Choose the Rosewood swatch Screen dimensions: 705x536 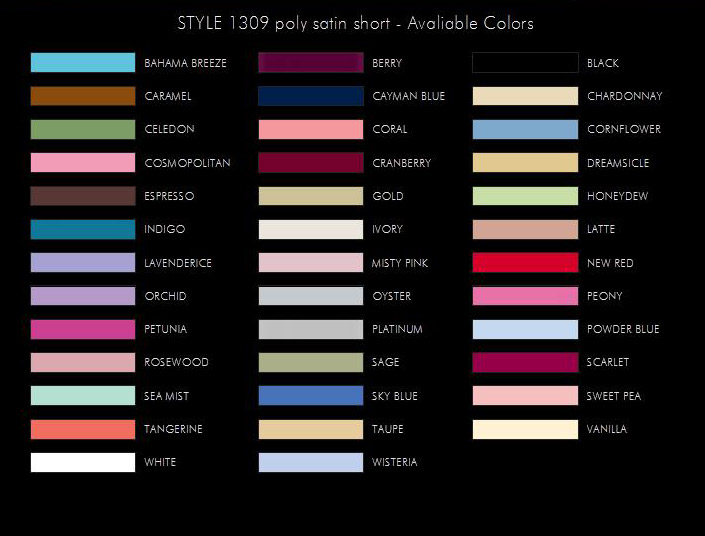click(83, 362)
